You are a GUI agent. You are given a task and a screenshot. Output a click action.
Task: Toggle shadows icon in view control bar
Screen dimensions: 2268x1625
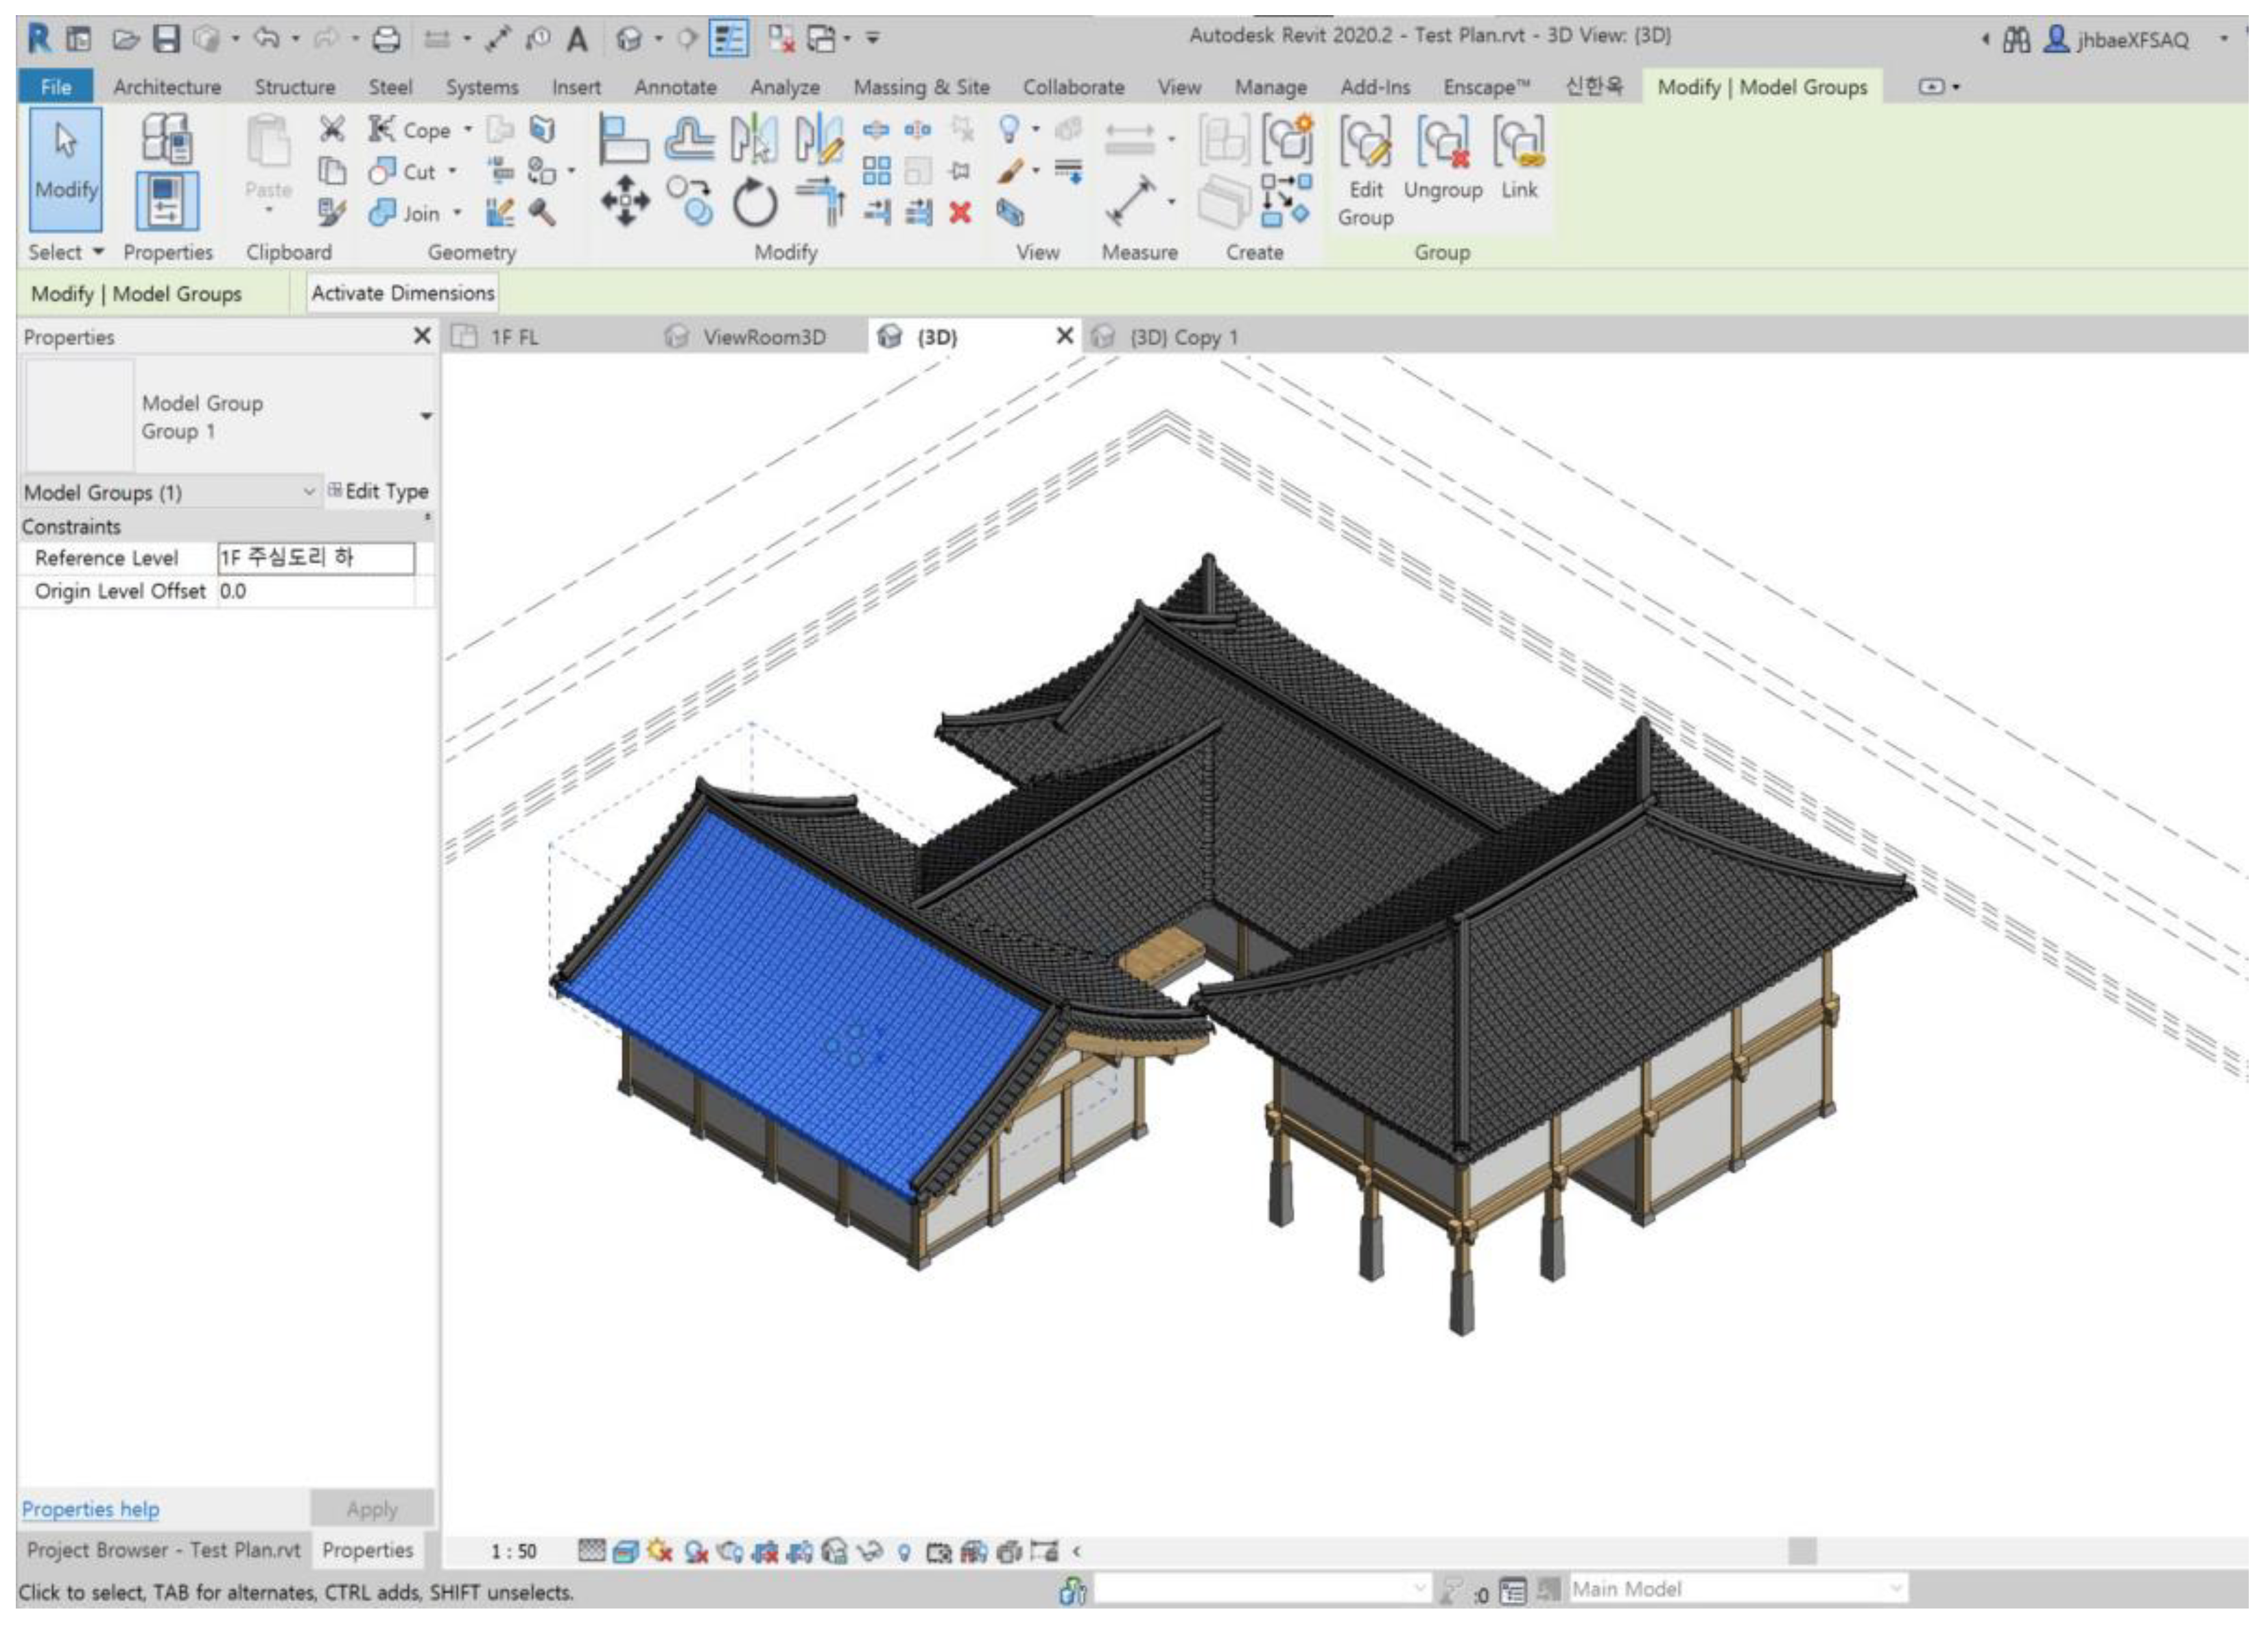(696, 1551)
